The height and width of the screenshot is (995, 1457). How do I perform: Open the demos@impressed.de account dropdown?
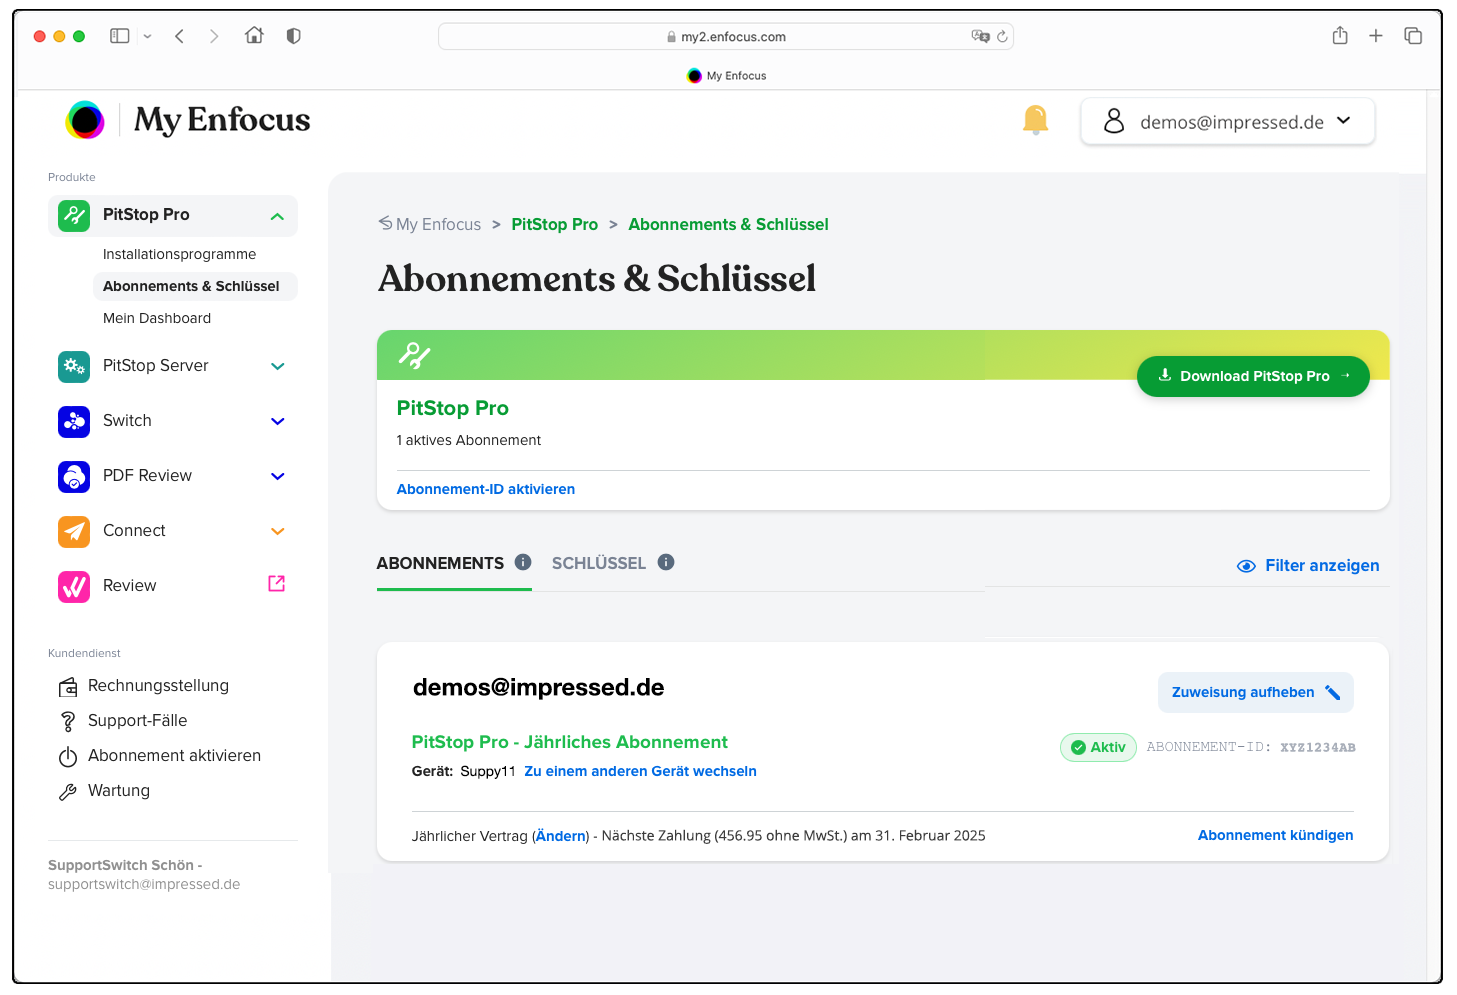pos(1227,121)
